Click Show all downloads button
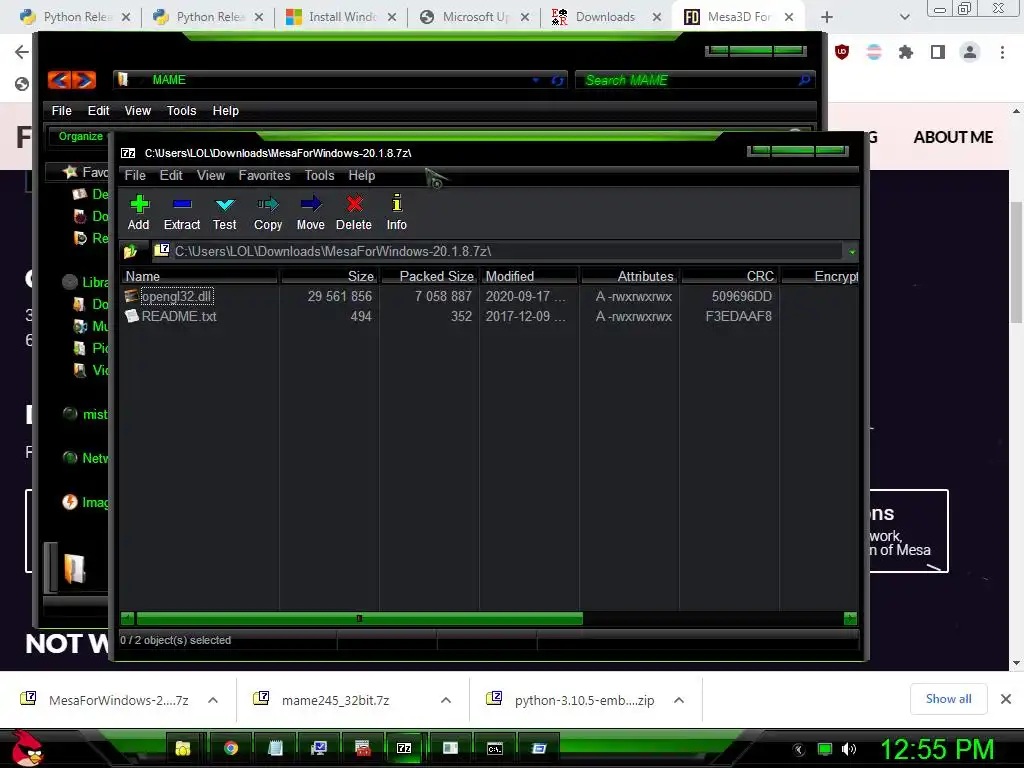The height and width of the screenshot is (768, 1024). tap(948, 699)
